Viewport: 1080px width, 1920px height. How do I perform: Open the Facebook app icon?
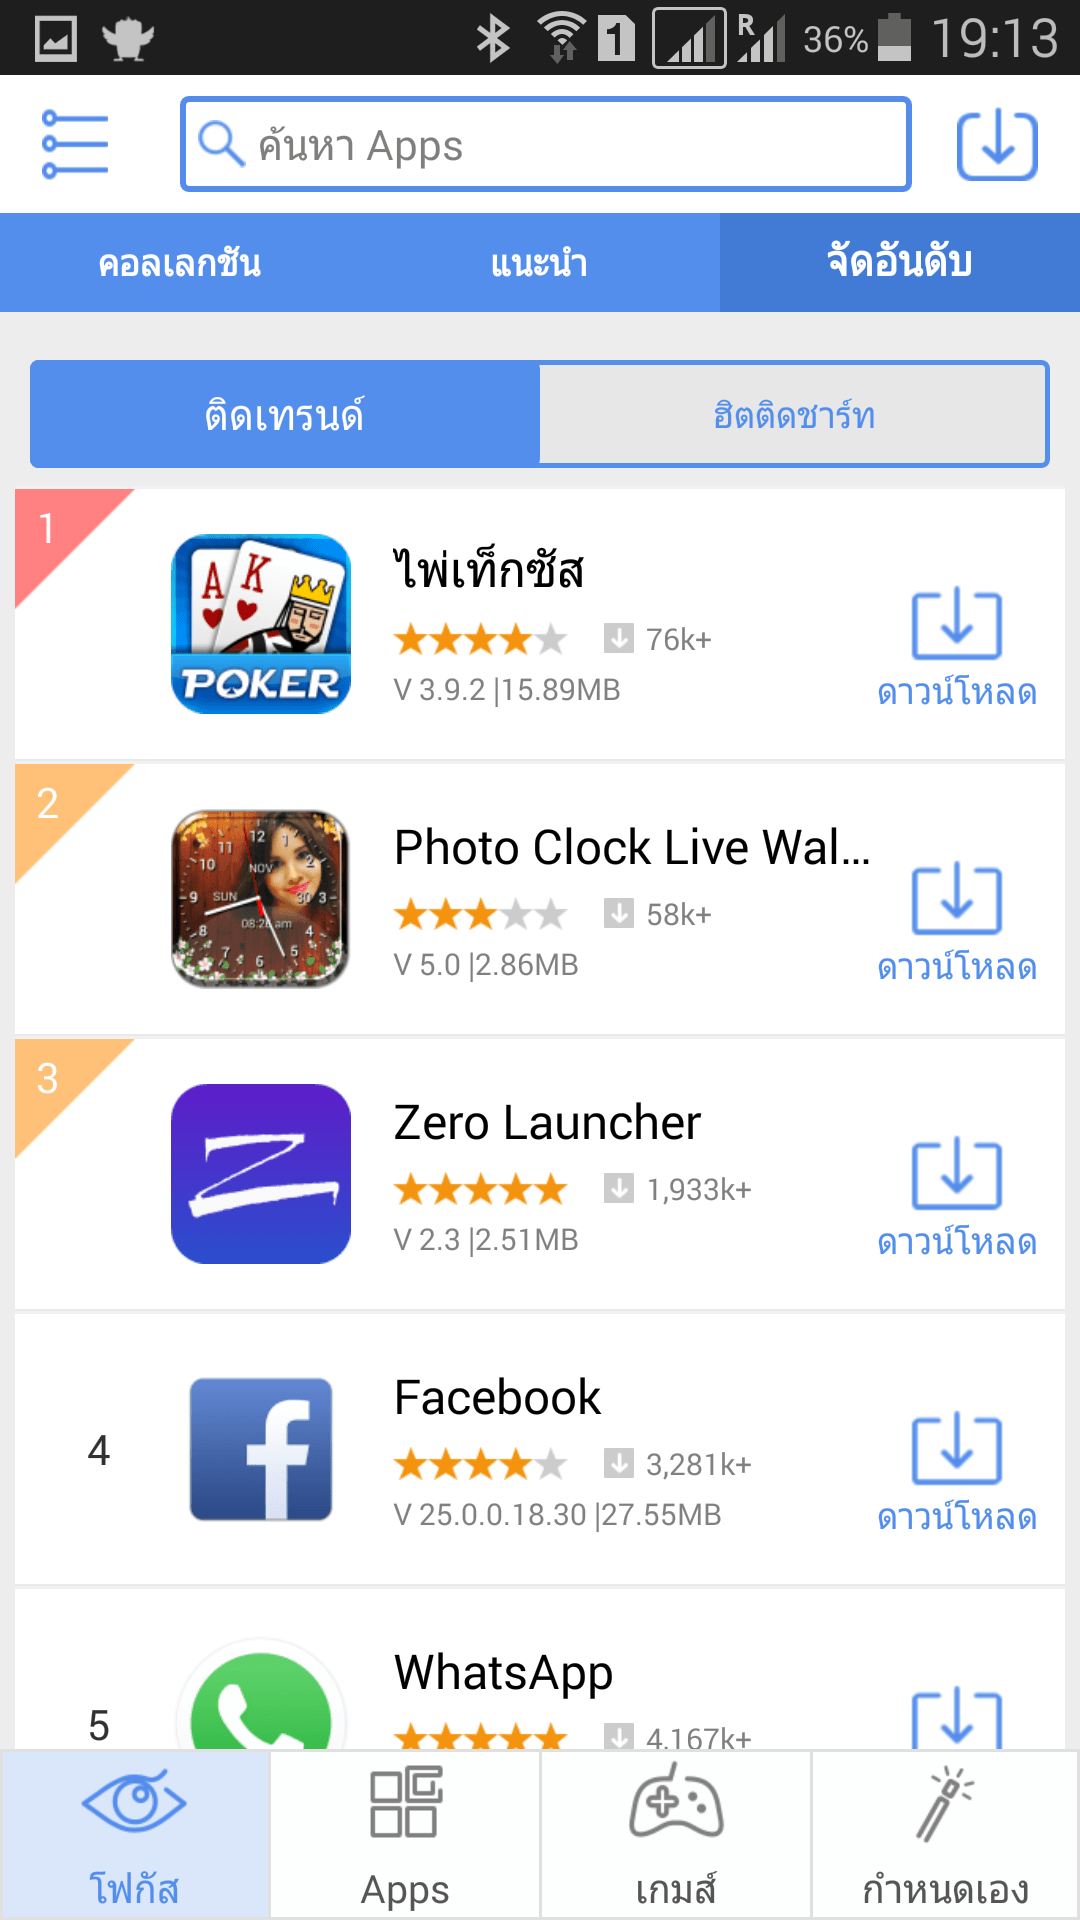point(261,1449)
